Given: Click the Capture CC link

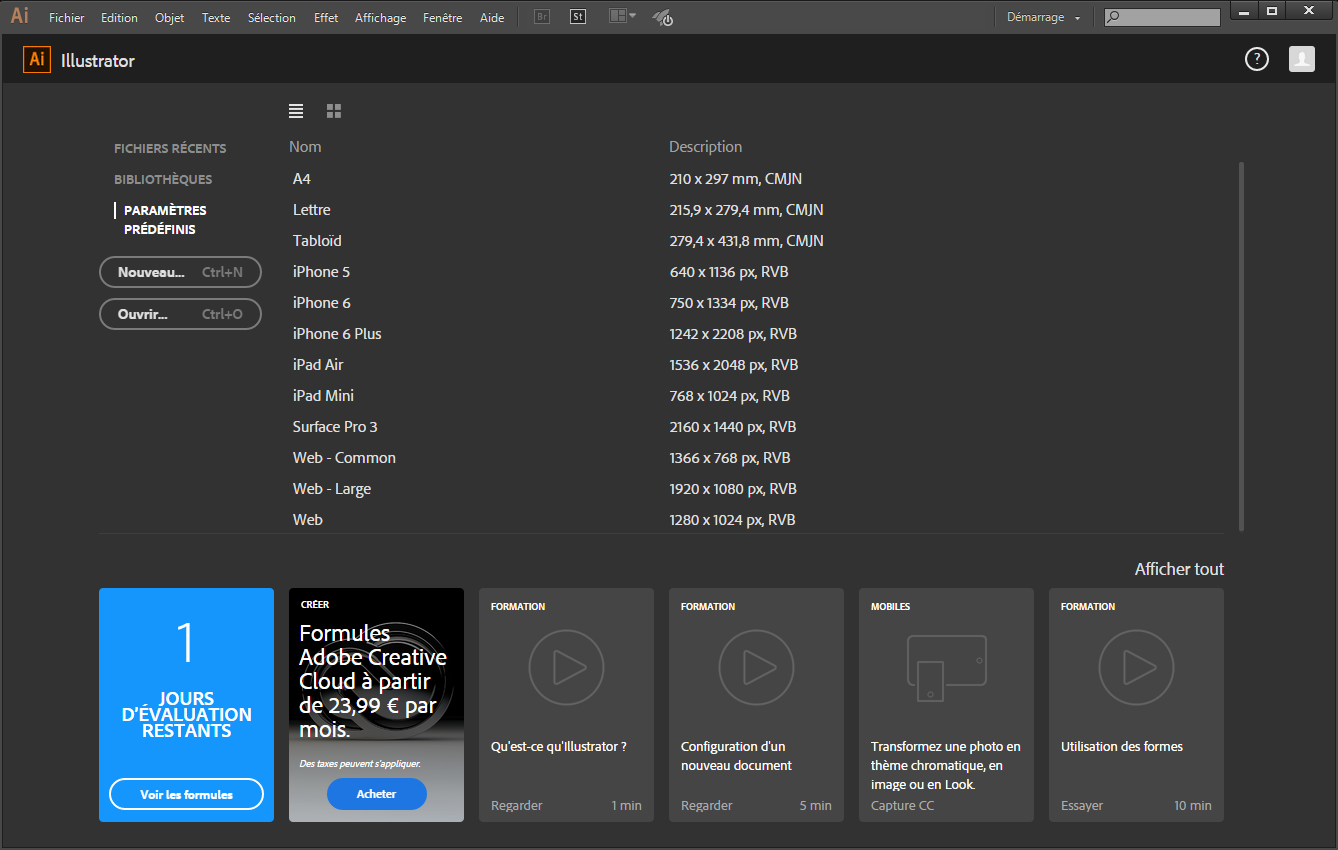Looking at the screenshot, I should 903,805.
